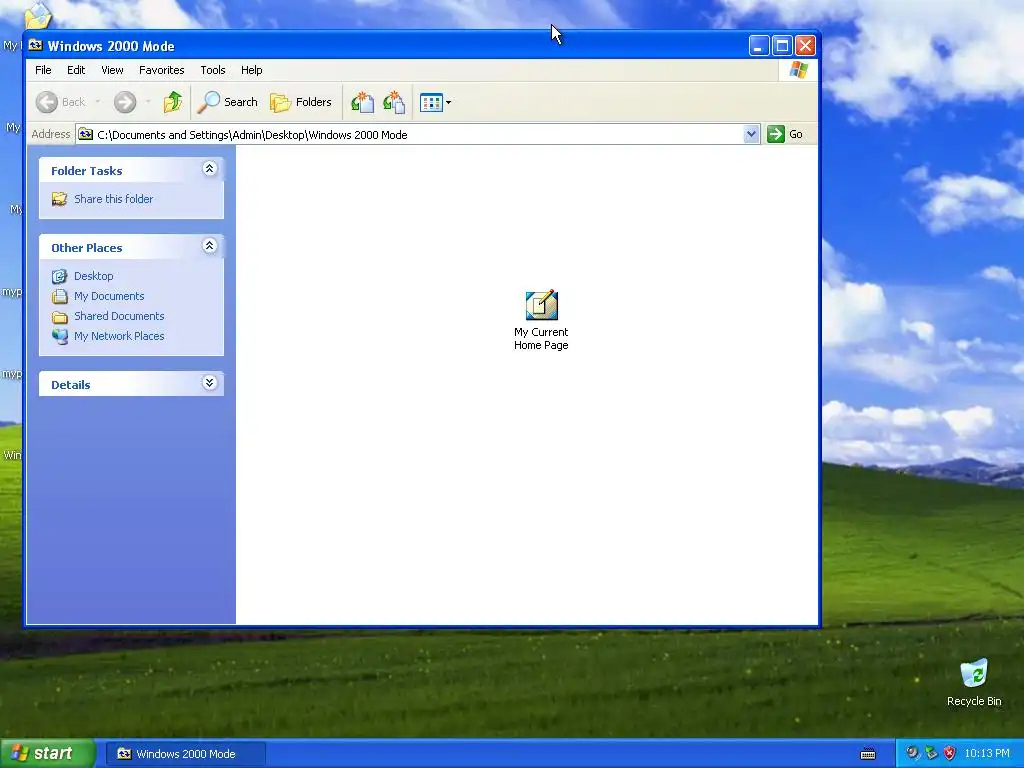Open the Forward history dropdown arrow
The width and height of the screenshot is (1024, 768).
148,102
